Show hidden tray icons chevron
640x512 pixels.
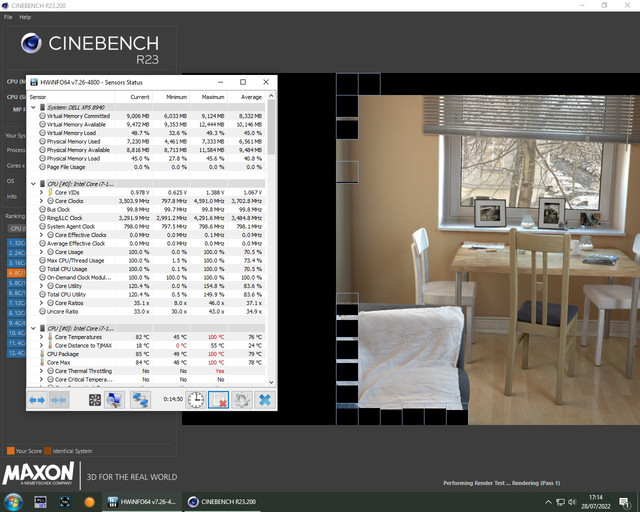pos(548,502)
